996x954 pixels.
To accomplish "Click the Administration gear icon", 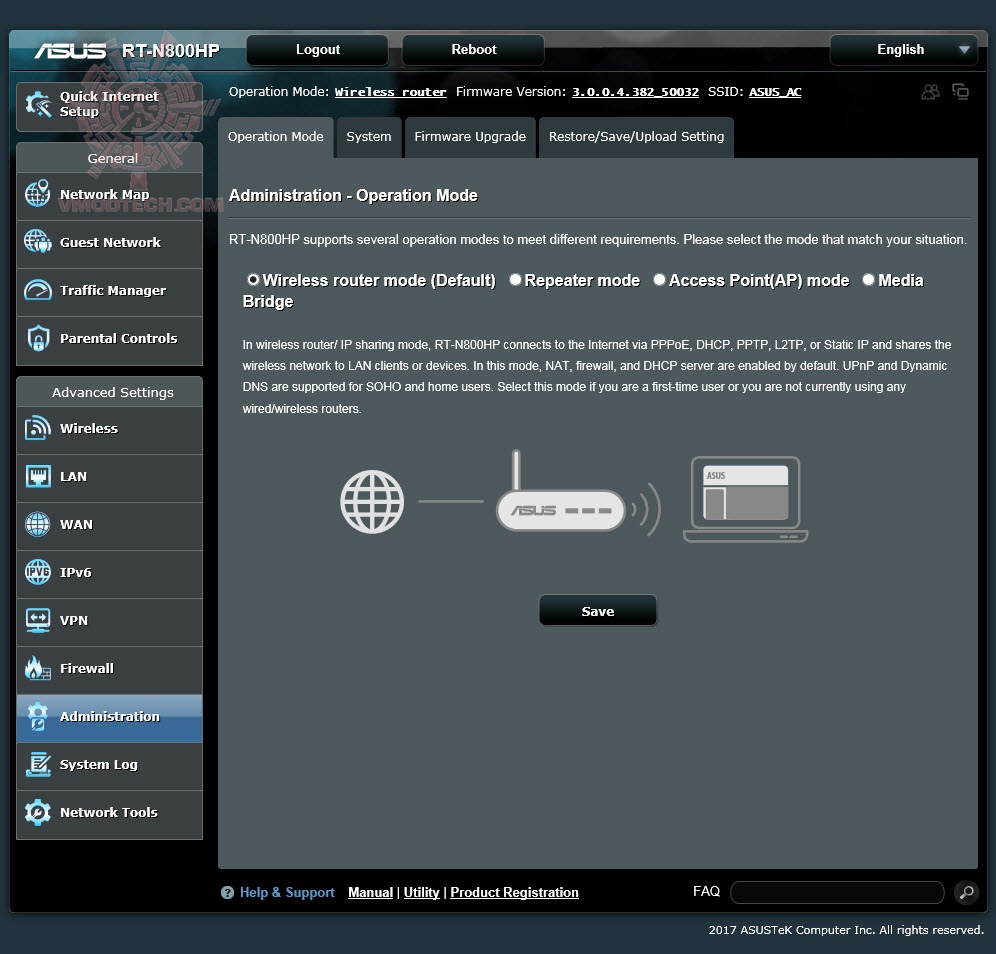I will (x=37, y=716).
